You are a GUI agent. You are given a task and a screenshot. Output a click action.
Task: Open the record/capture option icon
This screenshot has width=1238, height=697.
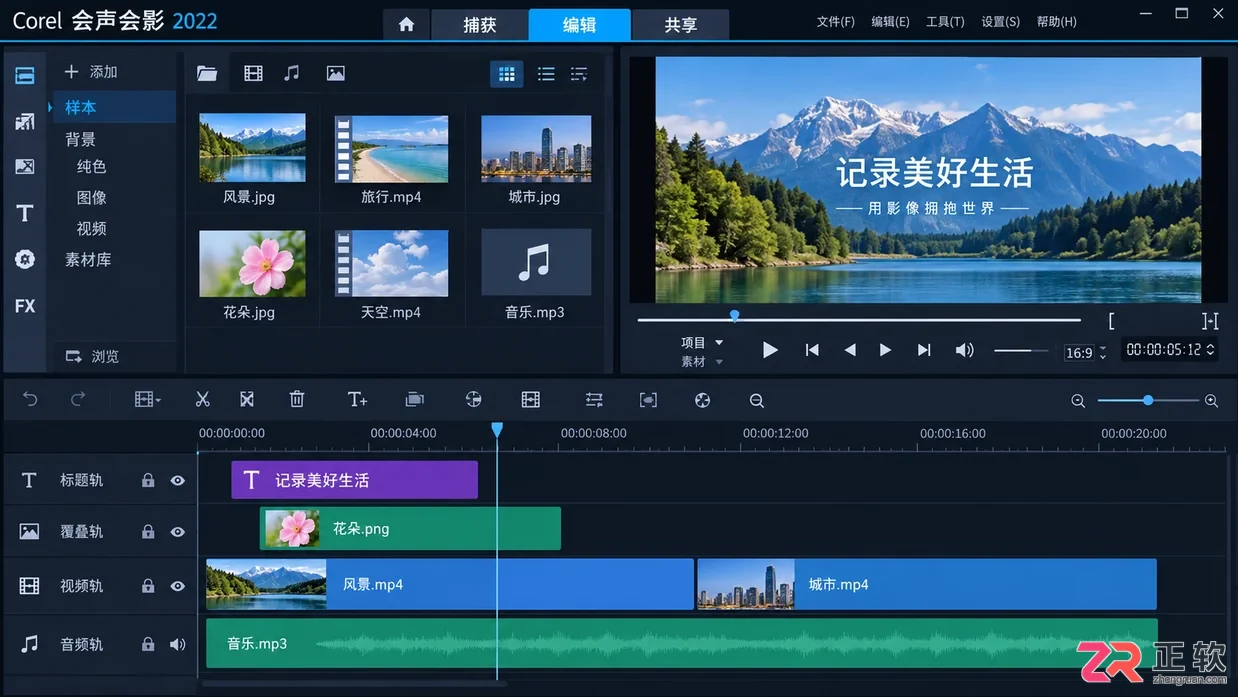click(x=415, y=400)
